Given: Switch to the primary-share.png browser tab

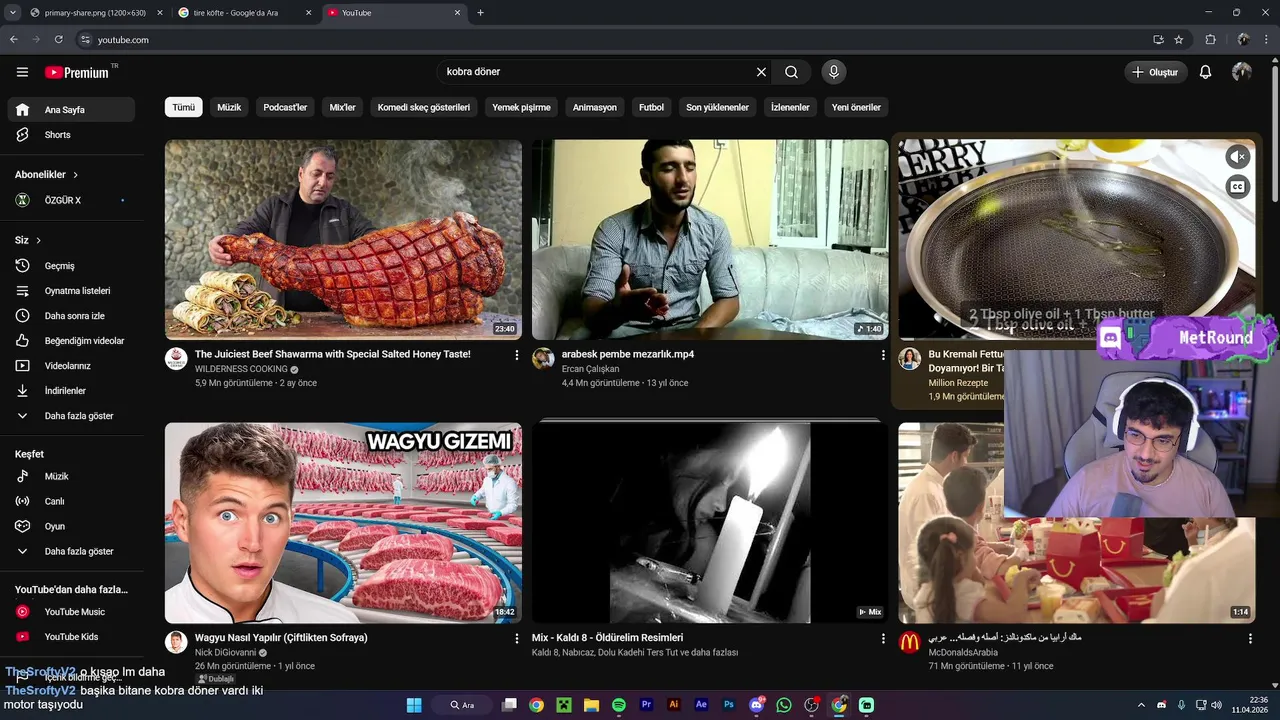Looking at the screenshot, I should click(95, 13).
